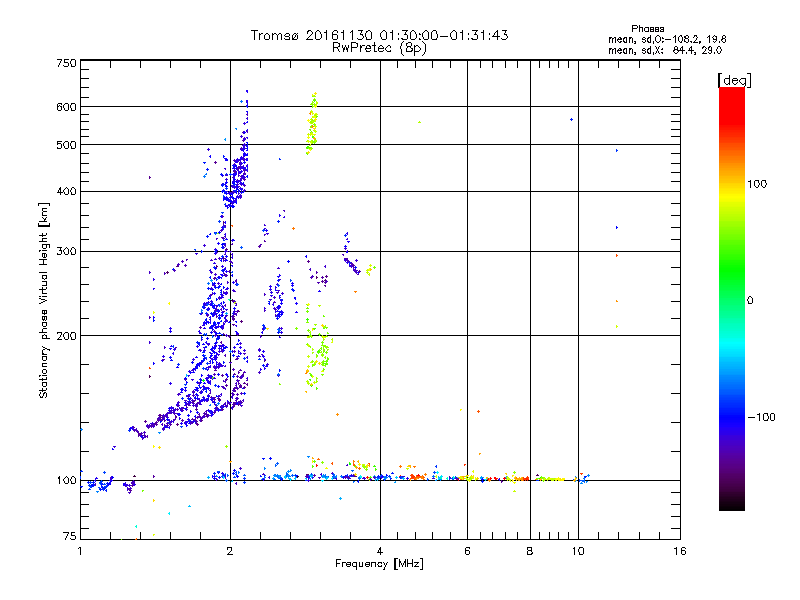Click the x-axis tick label '1'
Screen dimensions: 800x600
(x=80, y=551)
